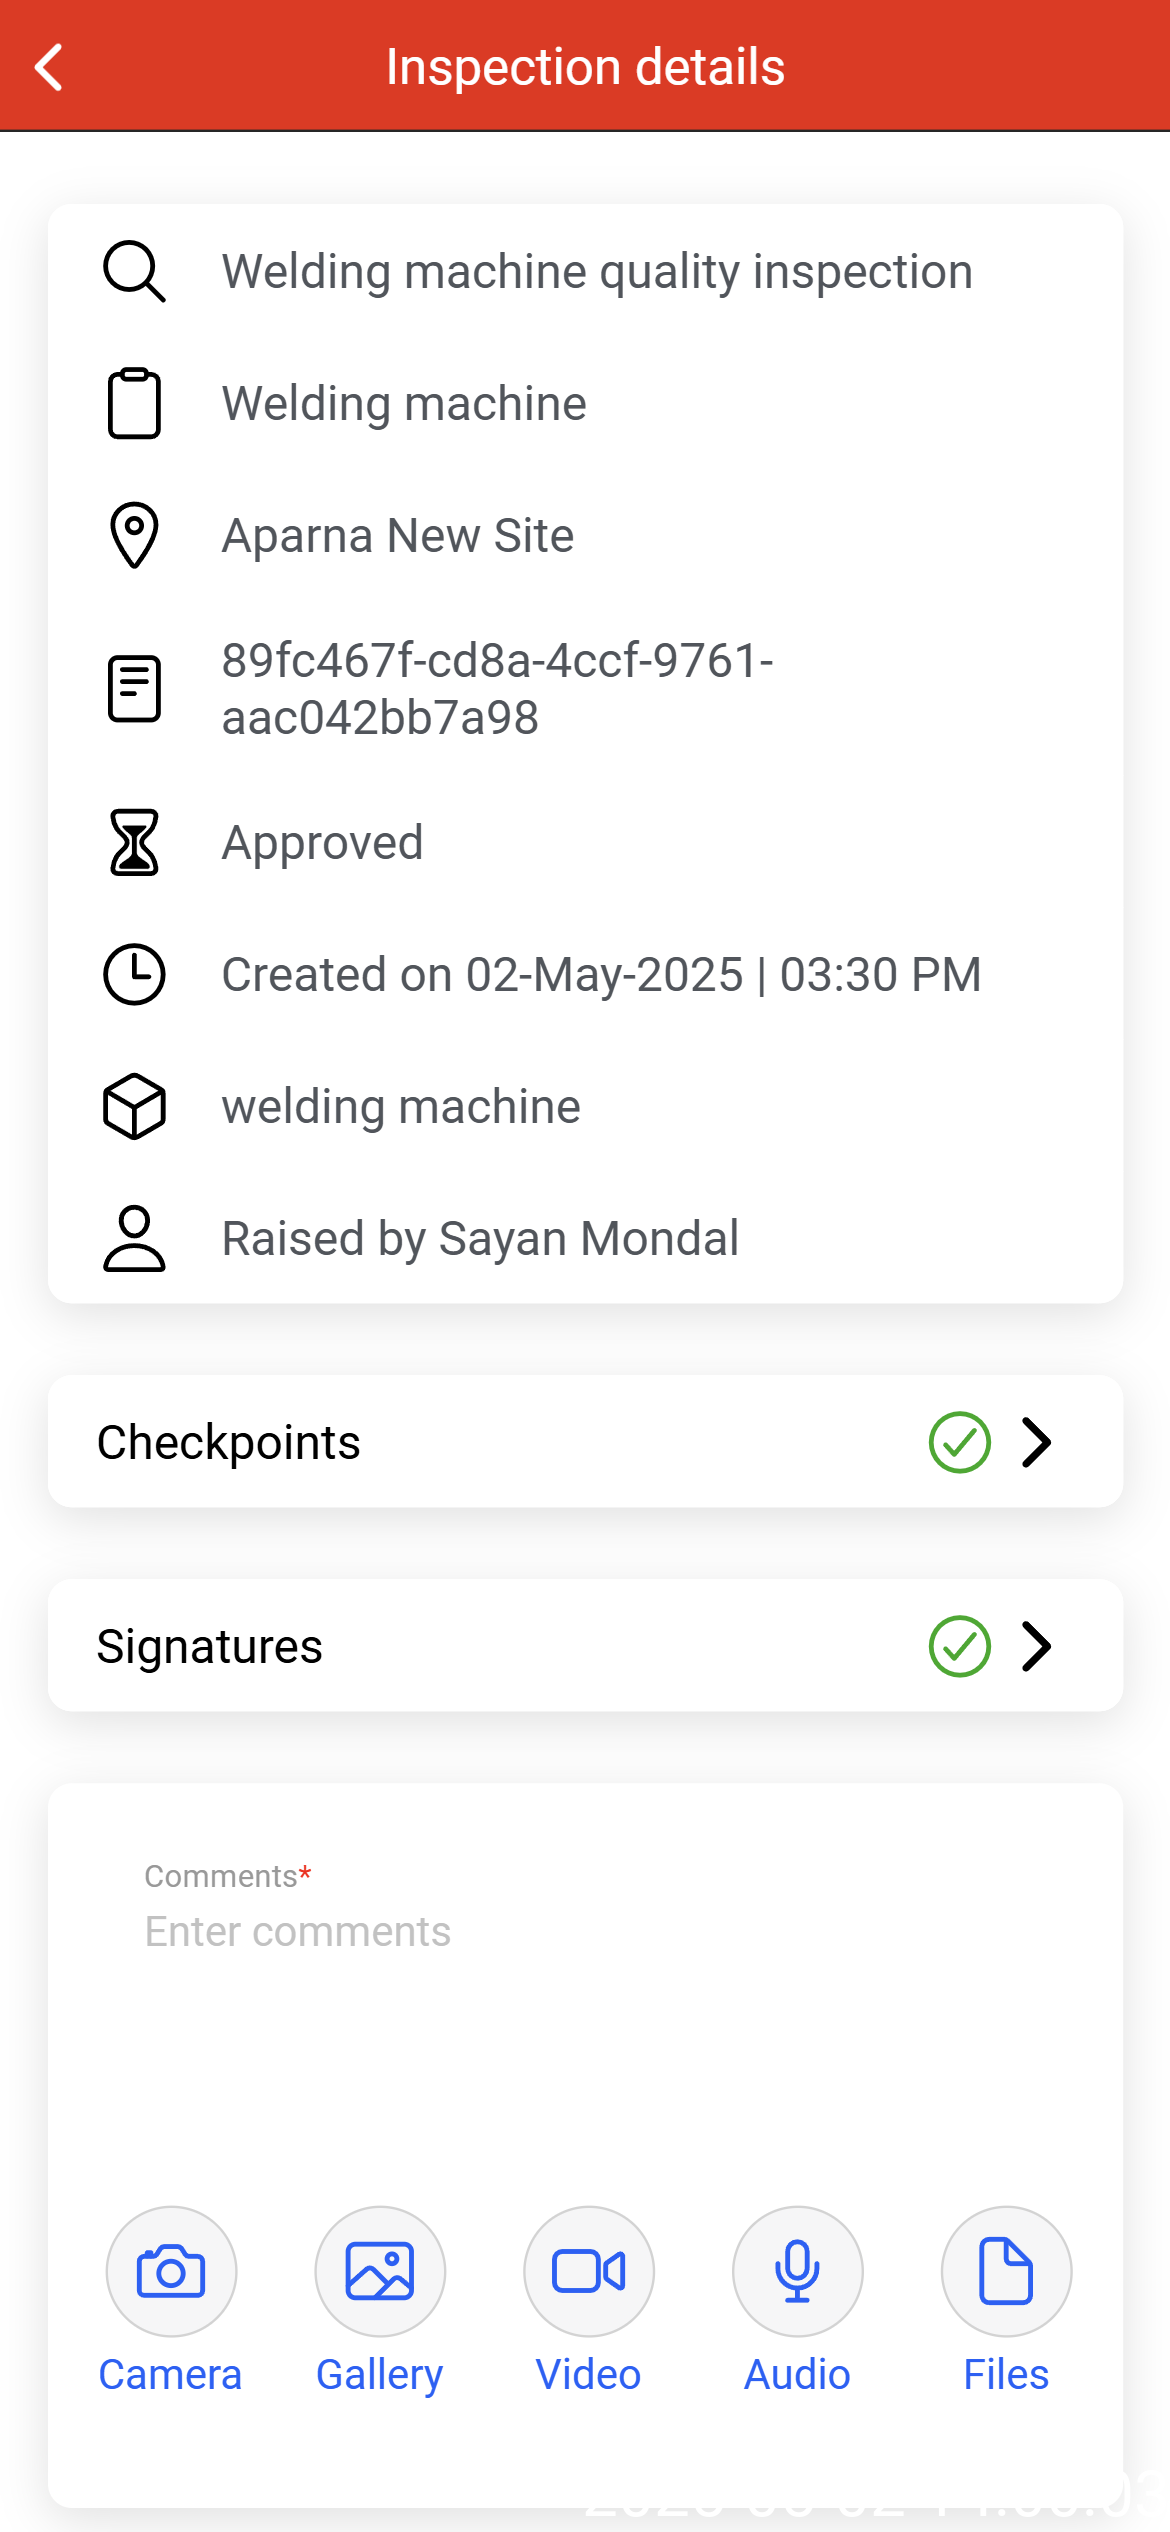Viewport: 1170px width, 2532px height.
Task: Tap the inspection ID 89fc467f text
Action: tap(497, 689)
